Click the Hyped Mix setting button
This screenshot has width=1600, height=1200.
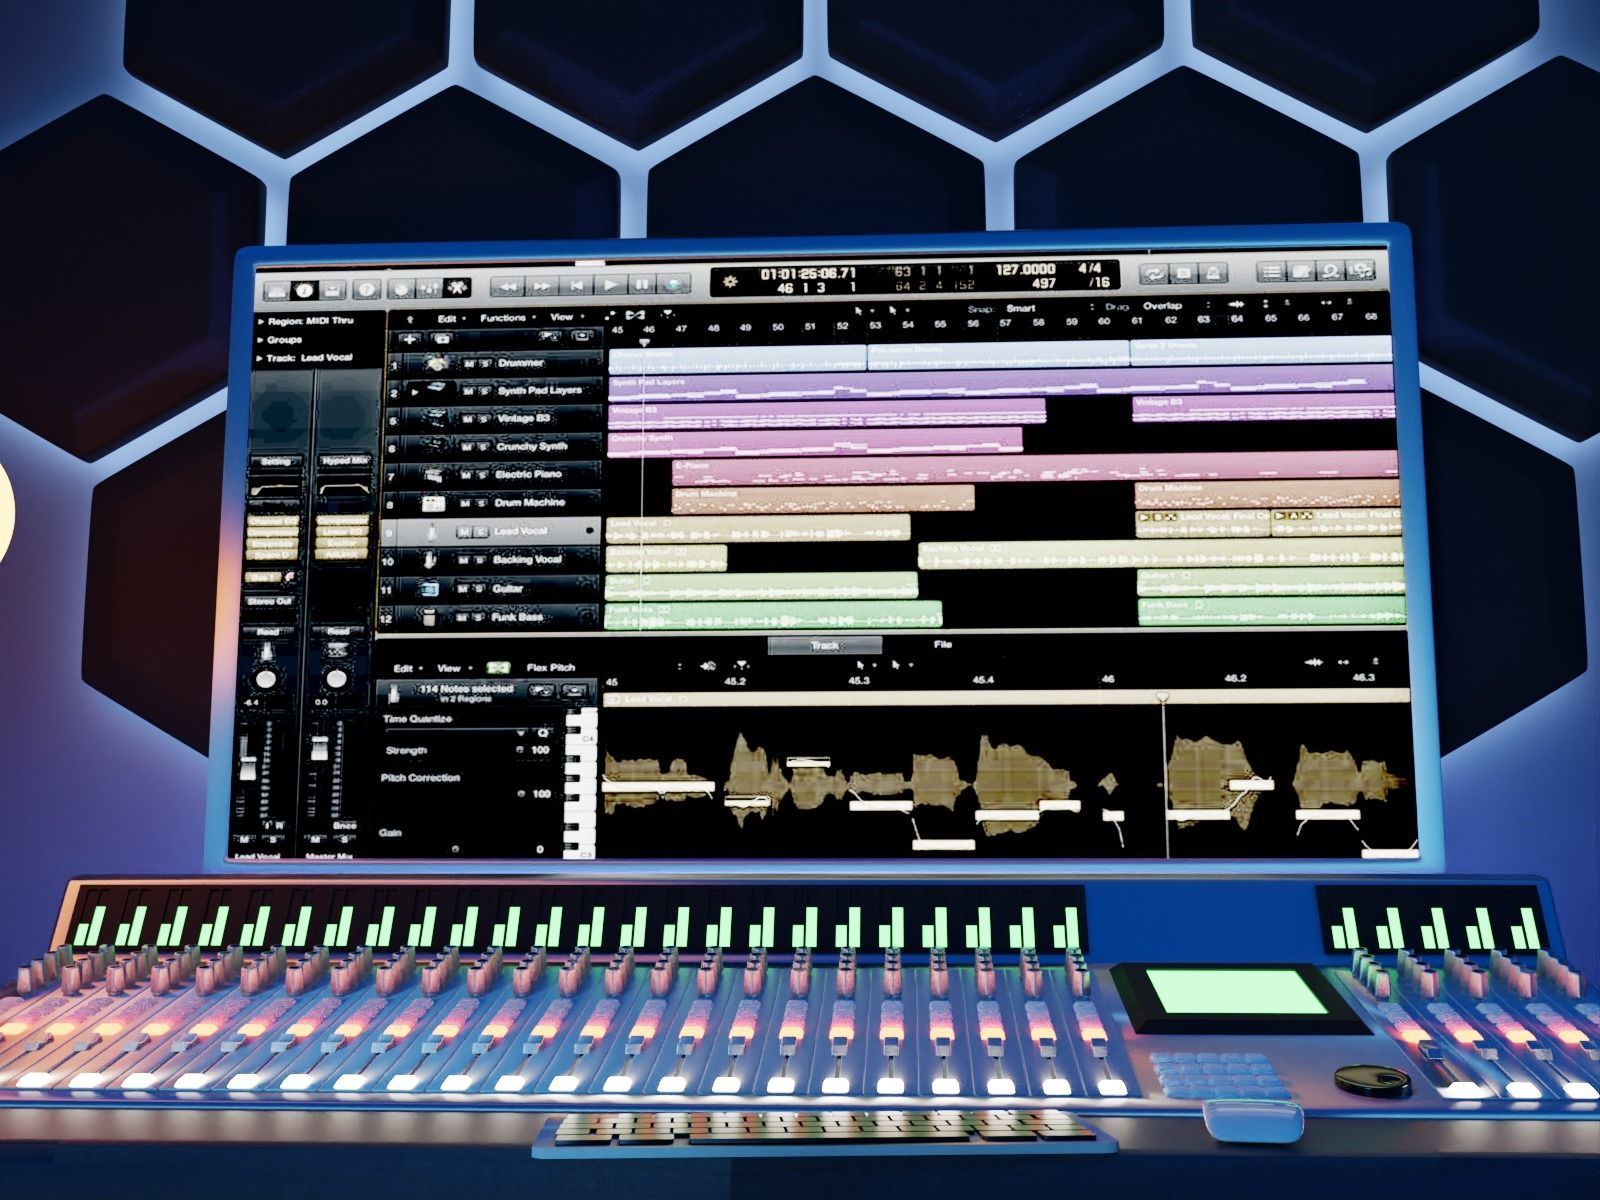pyautogui.click(x=344, y=462)
